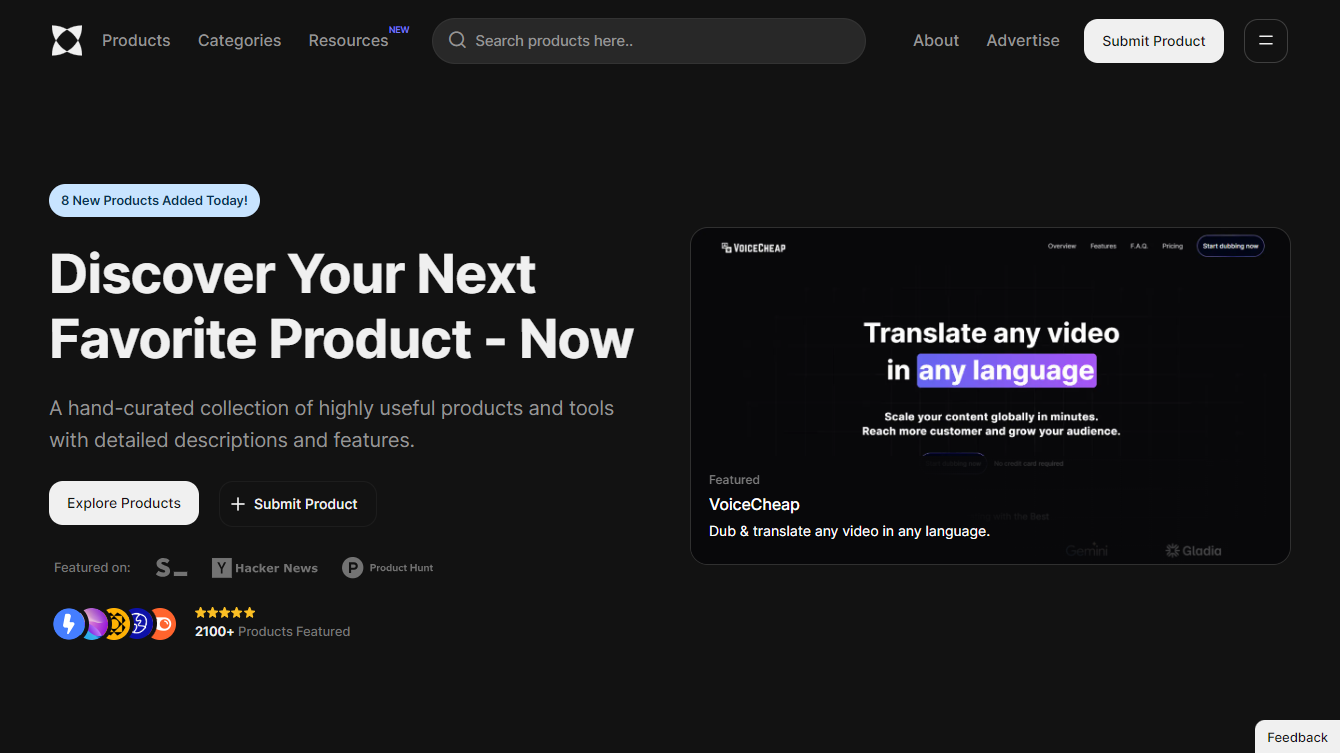Click the orange circle product avatar
The image size is (1340, 753).
(162, 624)
